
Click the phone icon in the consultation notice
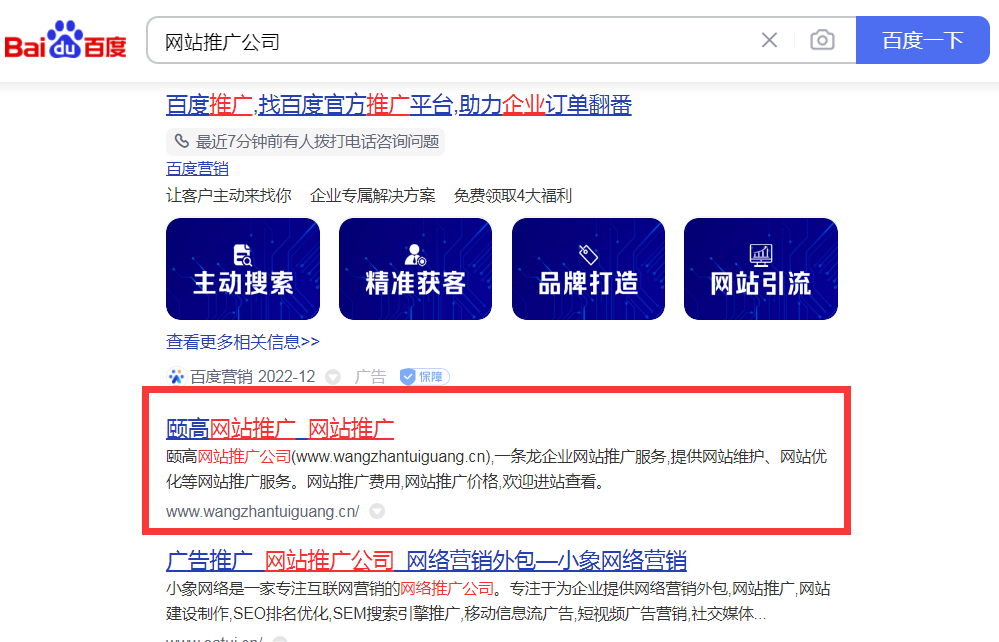[x=182, y=141]
